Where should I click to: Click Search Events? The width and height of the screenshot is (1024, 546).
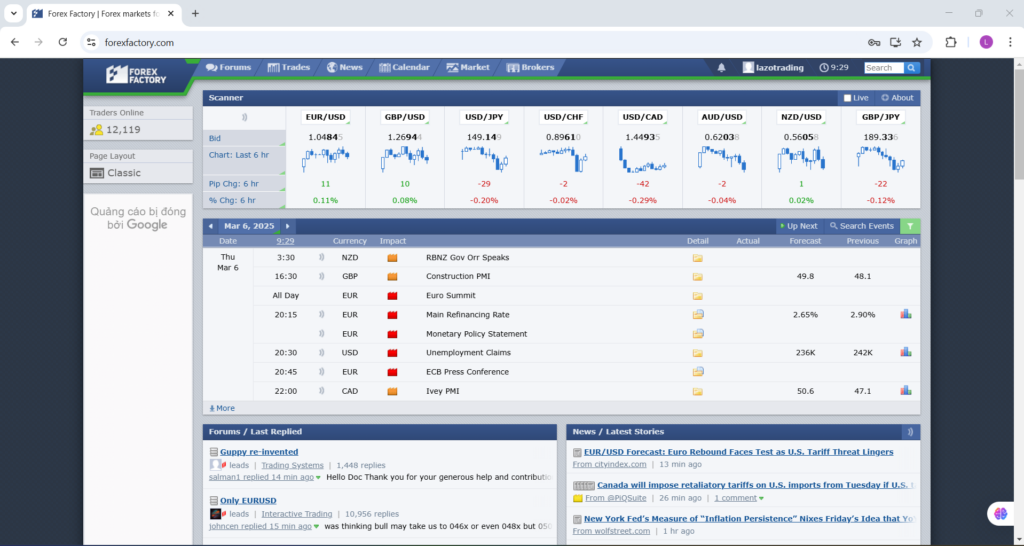(x=861, y=226)
